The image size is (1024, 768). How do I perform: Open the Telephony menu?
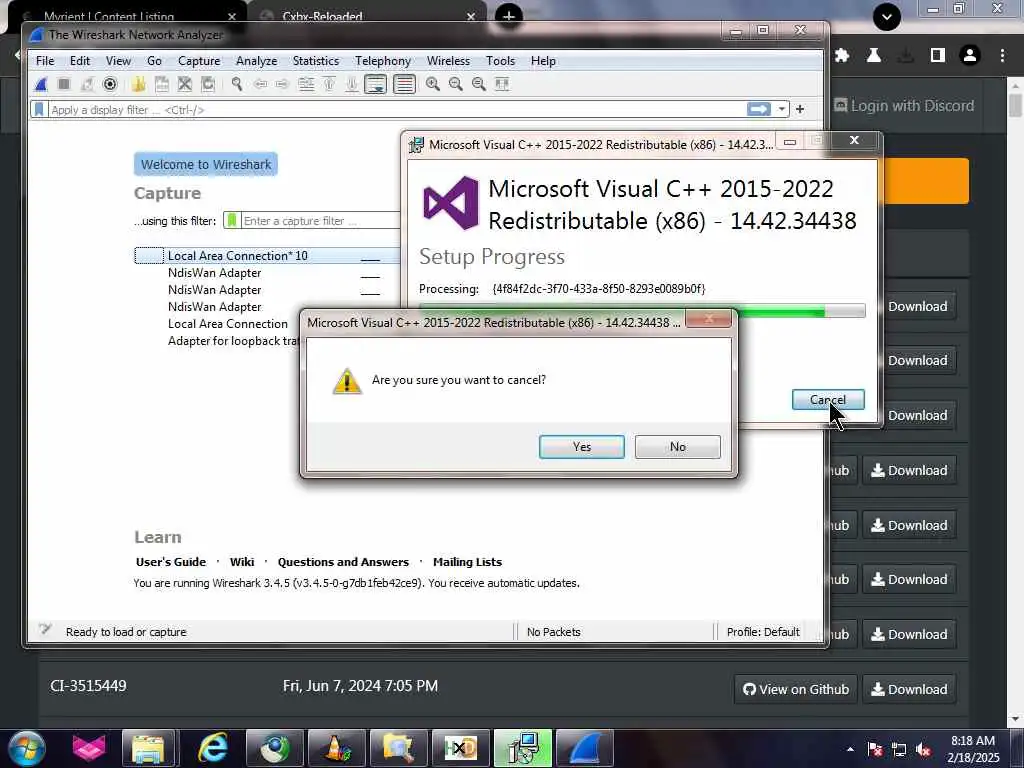pos(383,61)
